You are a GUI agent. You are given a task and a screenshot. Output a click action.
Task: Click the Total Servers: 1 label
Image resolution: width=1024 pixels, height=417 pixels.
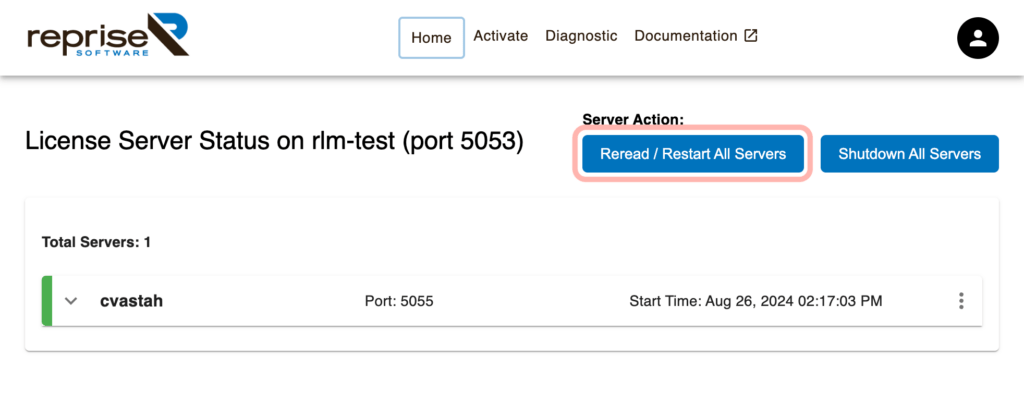click(x=96, y=242)
